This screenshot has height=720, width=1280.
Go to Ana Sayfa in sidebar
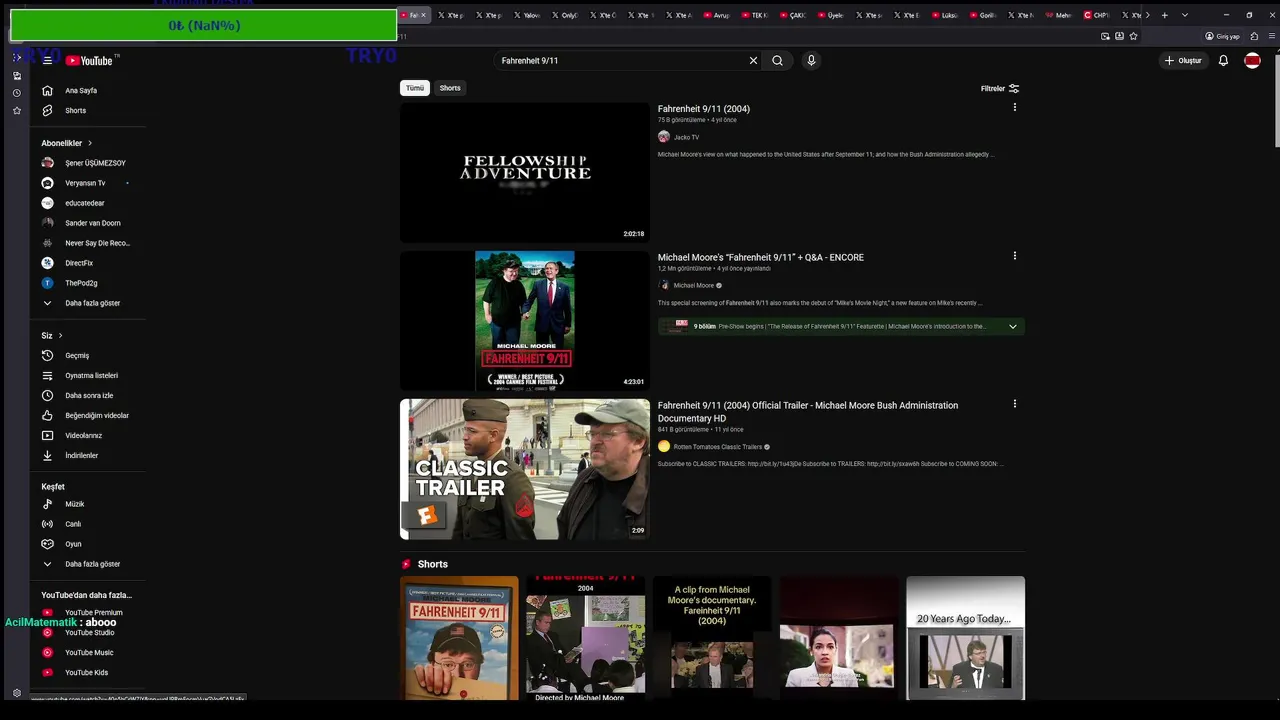(86, 90)
